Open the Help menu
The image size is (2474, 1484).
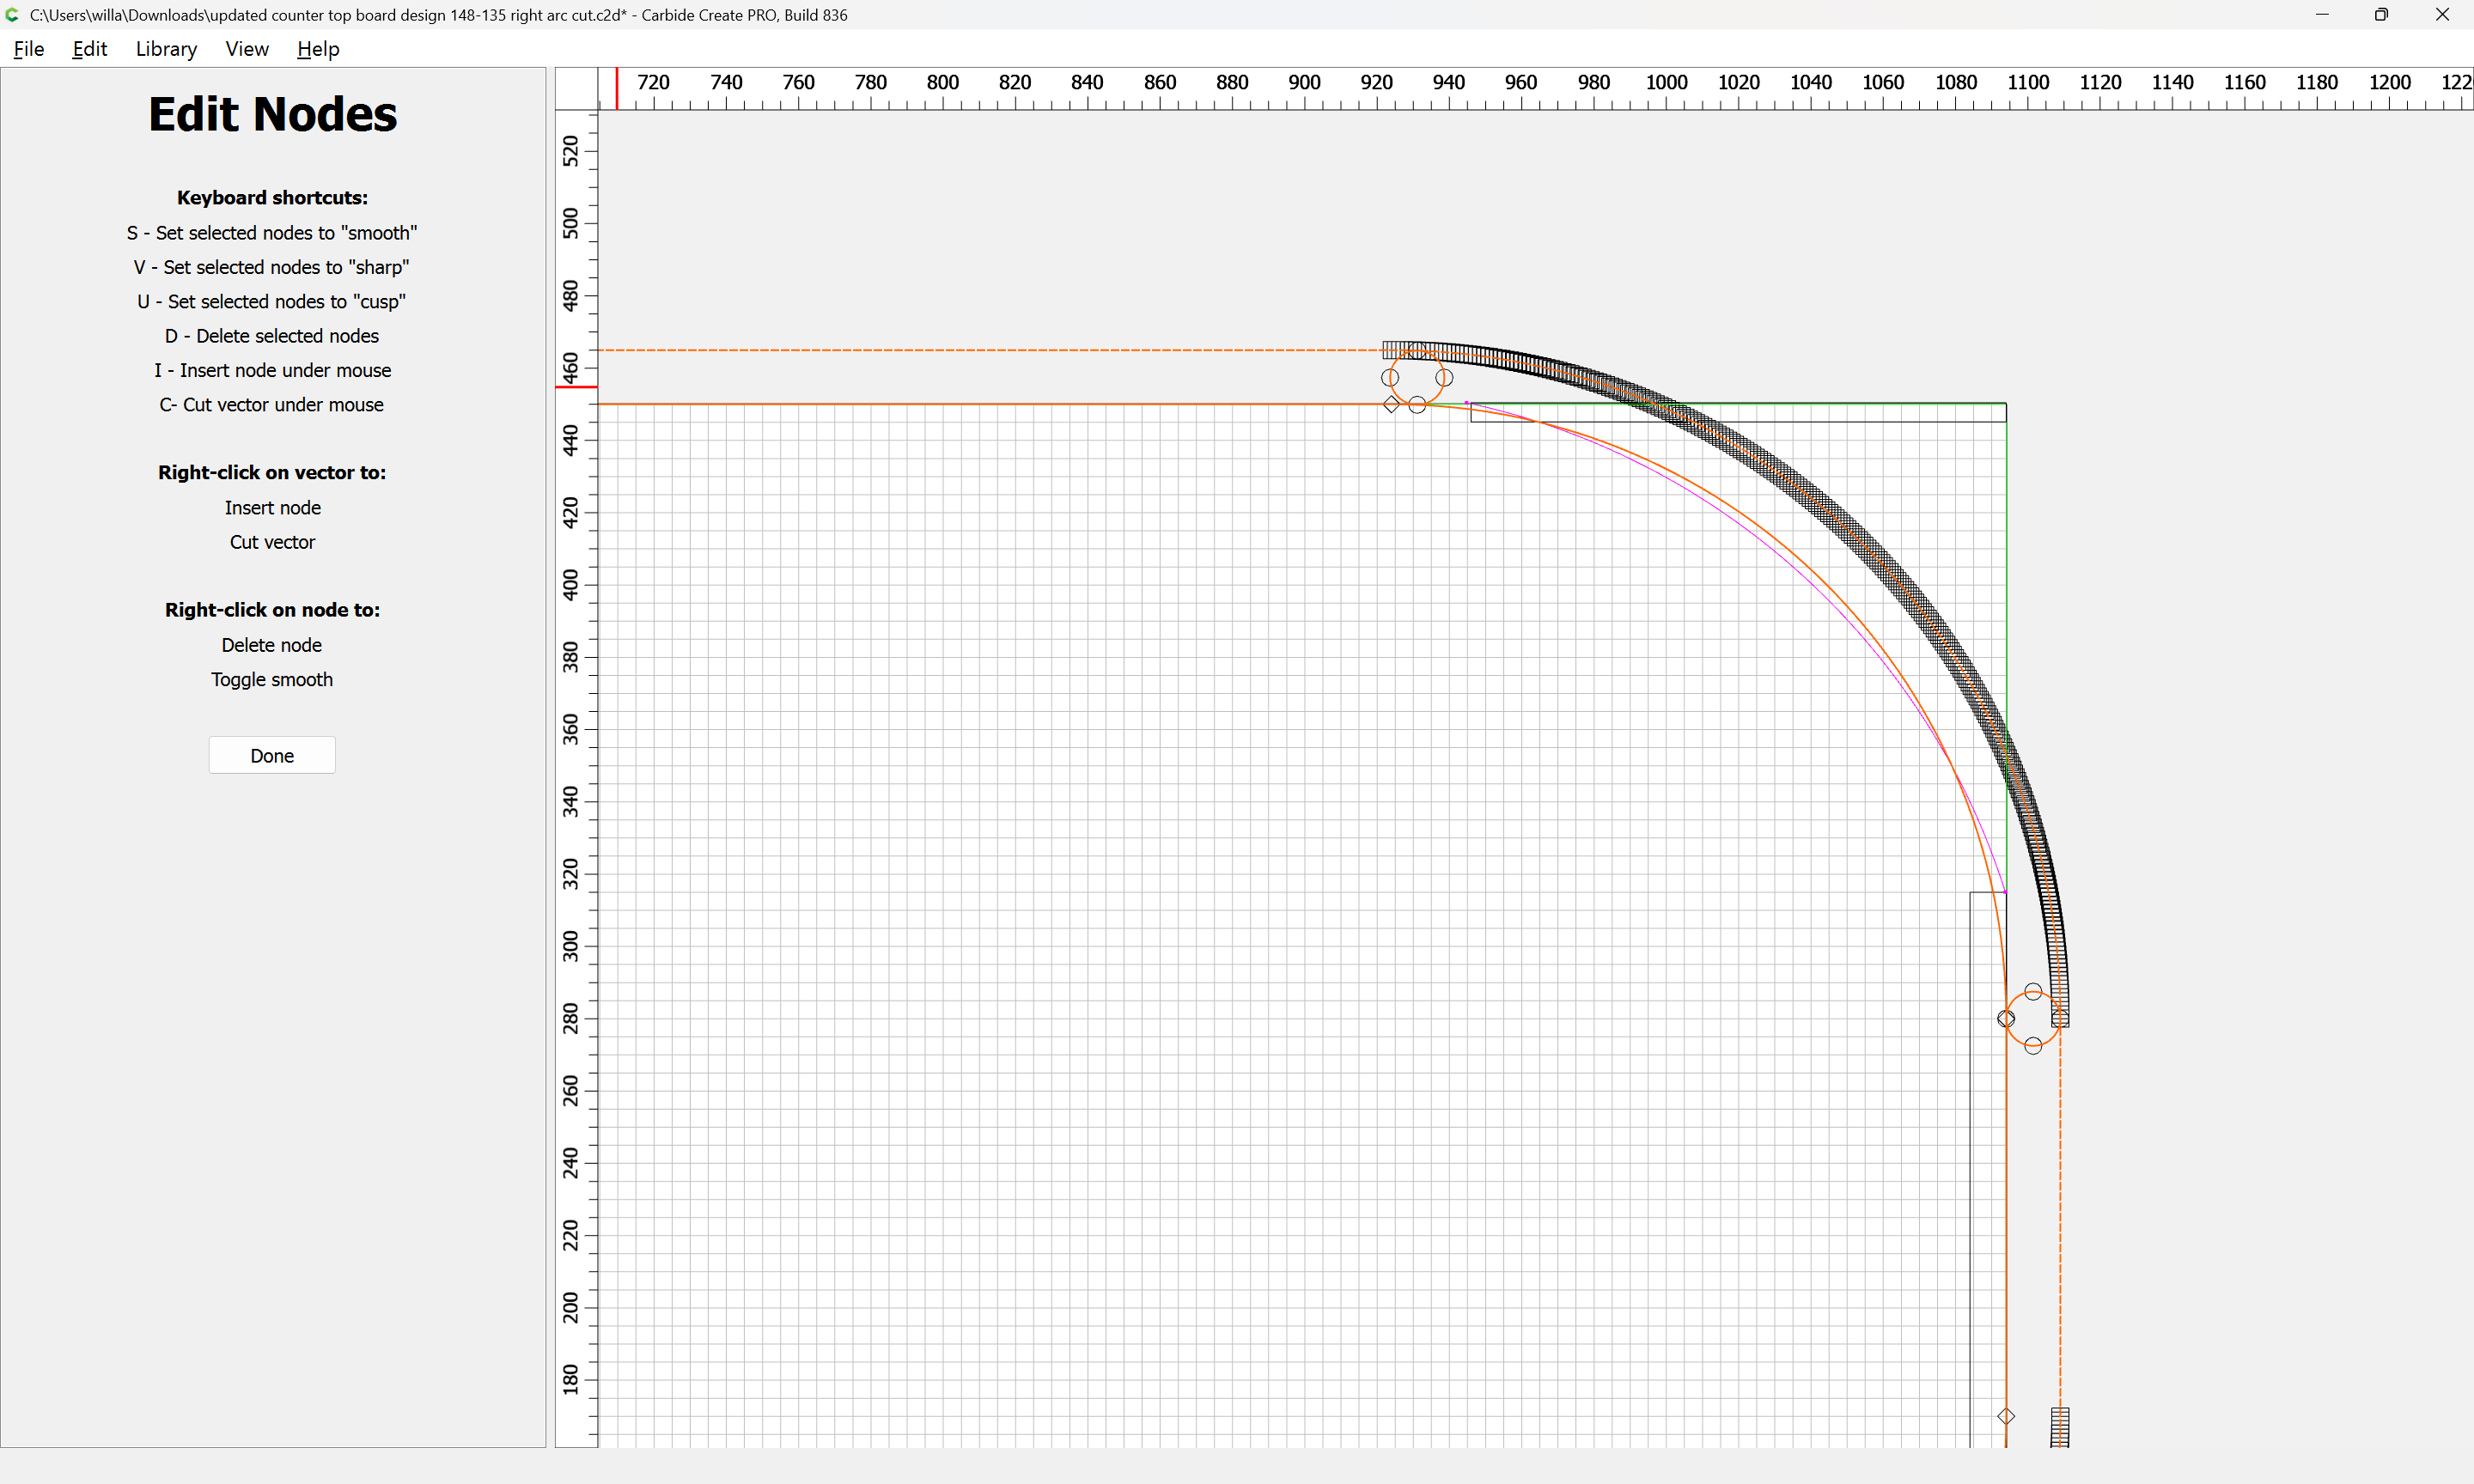[x=318, y=49]
